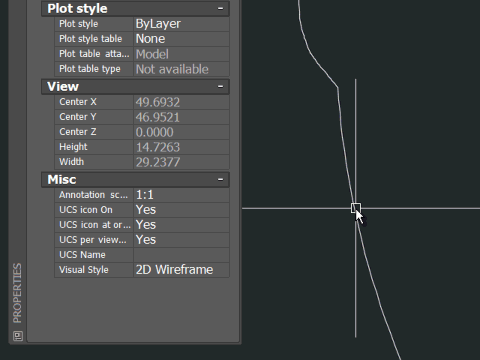480x360 pixels.
Task: Click the PROPERTIES vertical title bar
Action: [x=17, y=293]
